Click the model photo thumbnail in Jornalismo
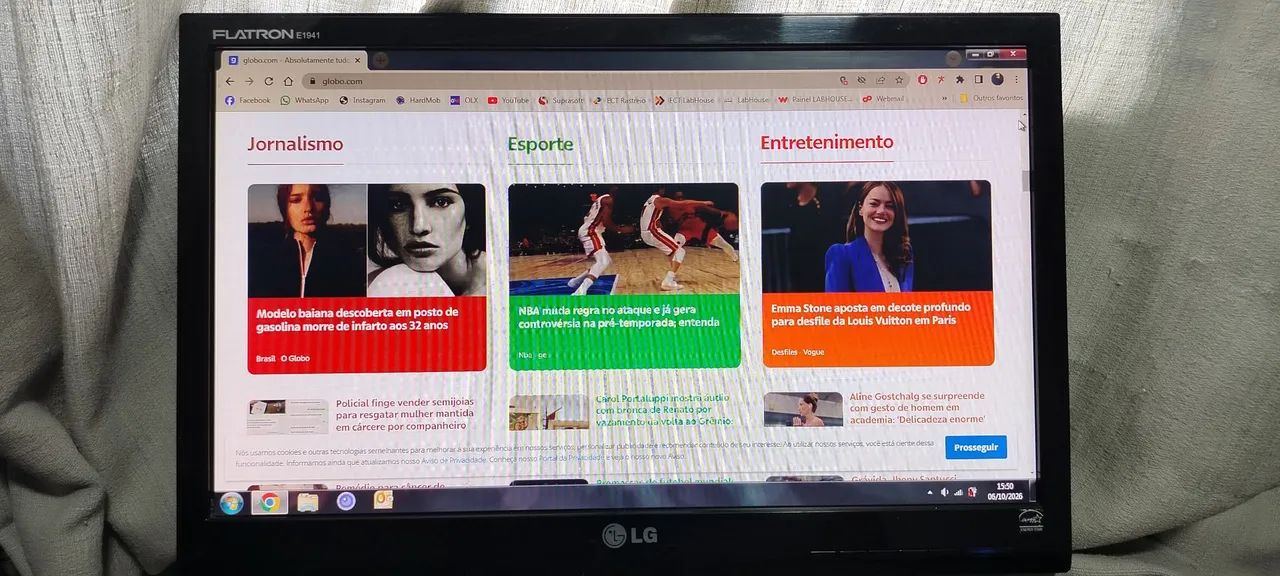 [x=367, y=240]
